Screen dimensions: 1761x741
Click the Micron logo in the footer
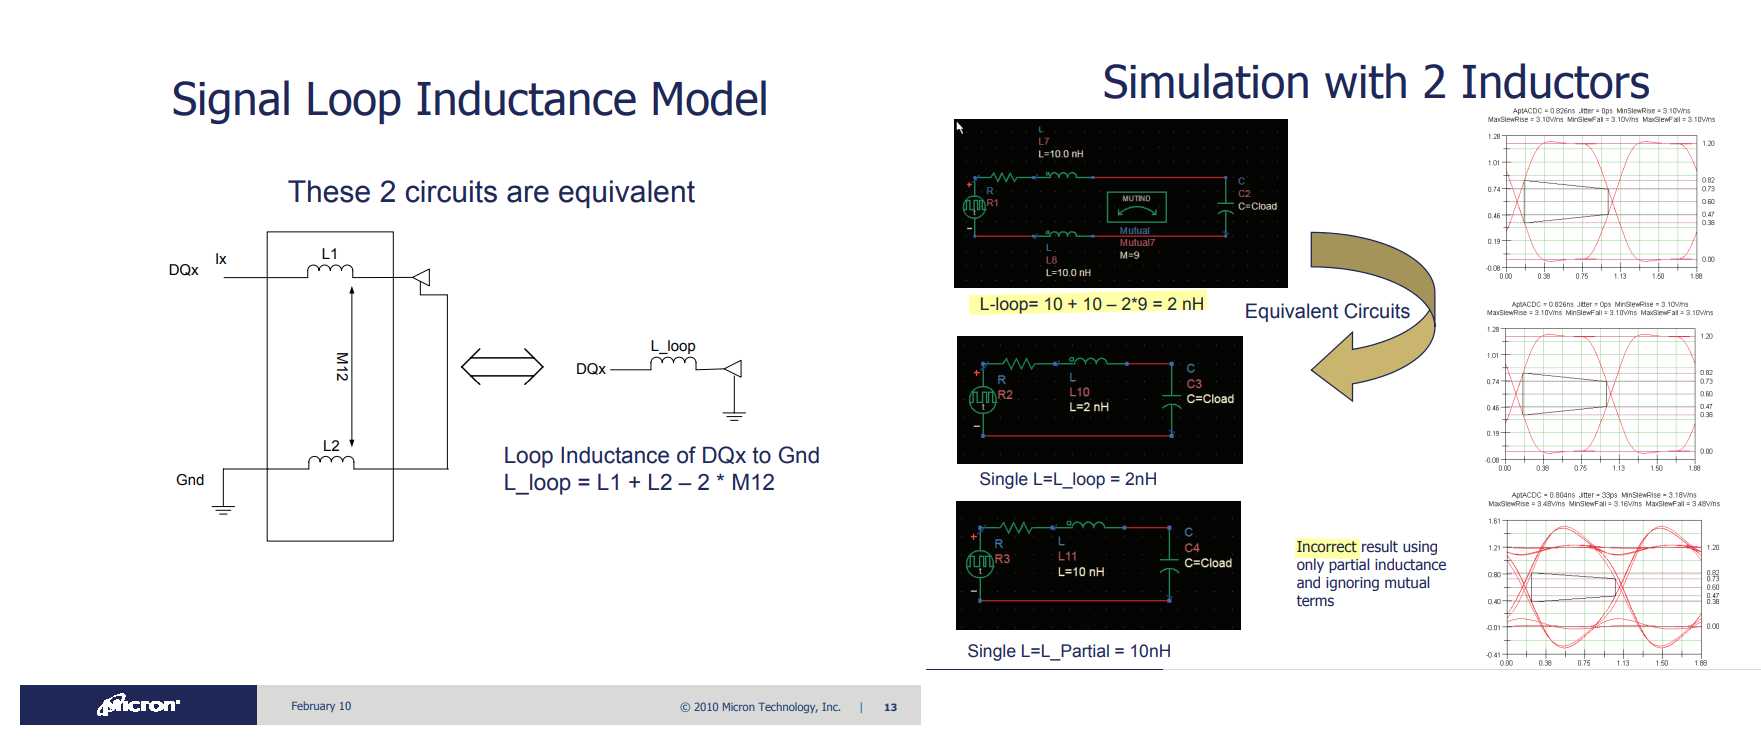138,705
